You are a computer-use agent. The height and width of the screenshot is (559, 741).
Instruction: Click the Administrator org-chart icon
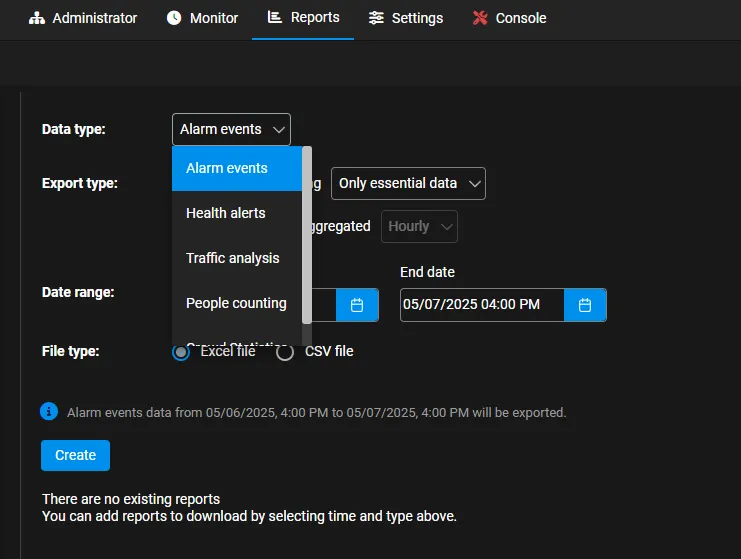coord(37,18)
